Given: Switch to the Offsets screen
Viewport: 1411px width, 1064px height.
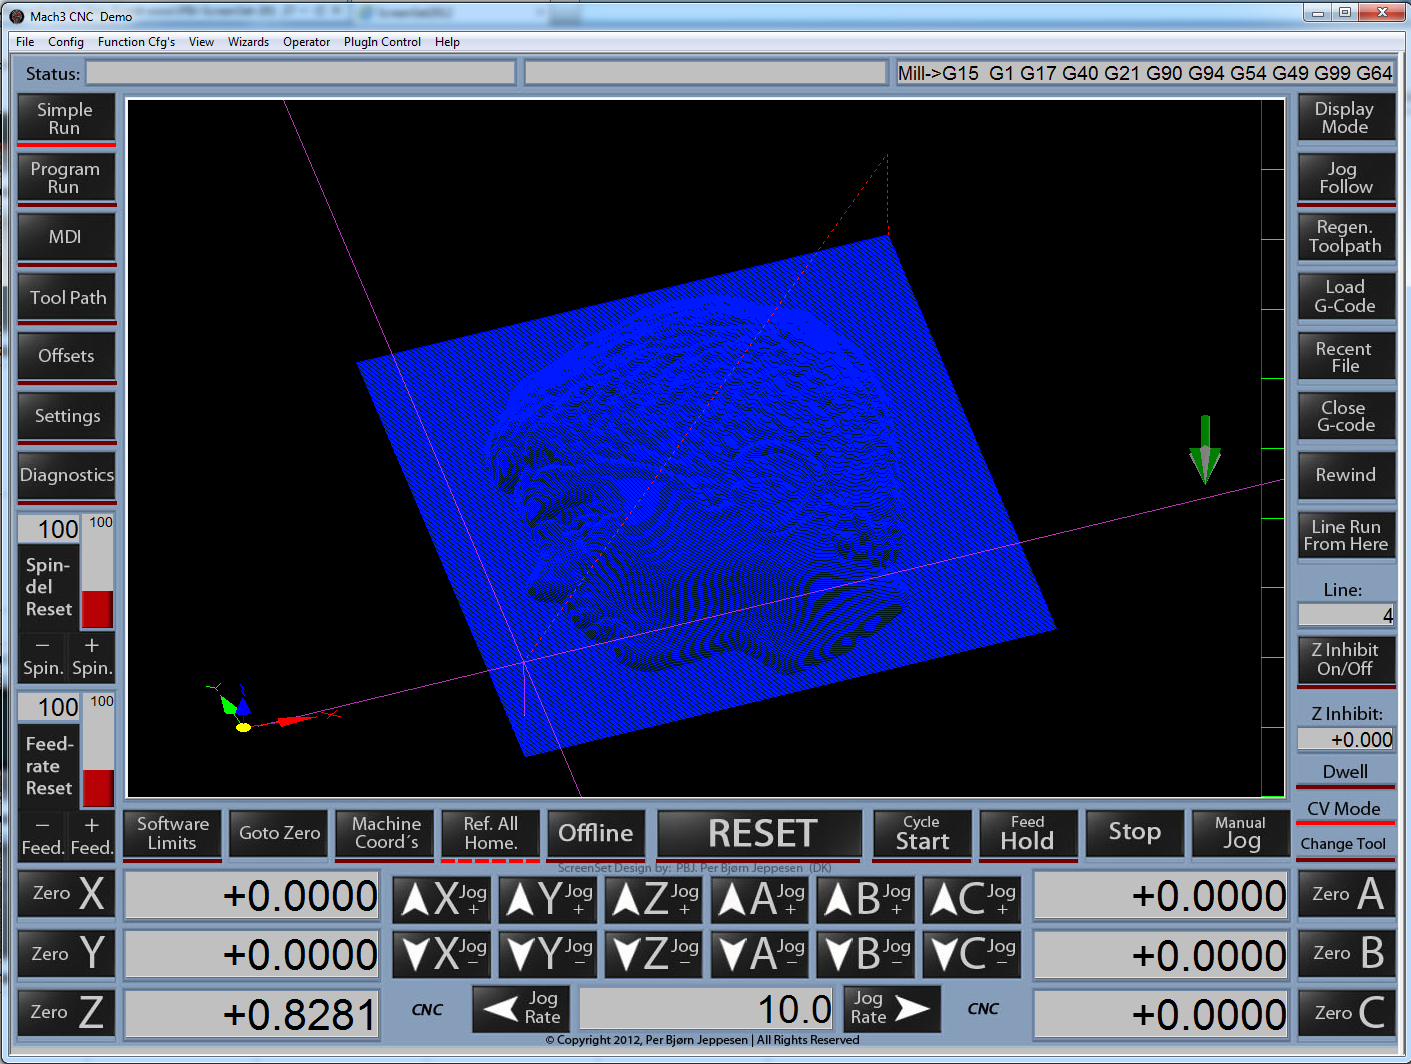Looking at the screenshot, I should click(x=66, y=356).
